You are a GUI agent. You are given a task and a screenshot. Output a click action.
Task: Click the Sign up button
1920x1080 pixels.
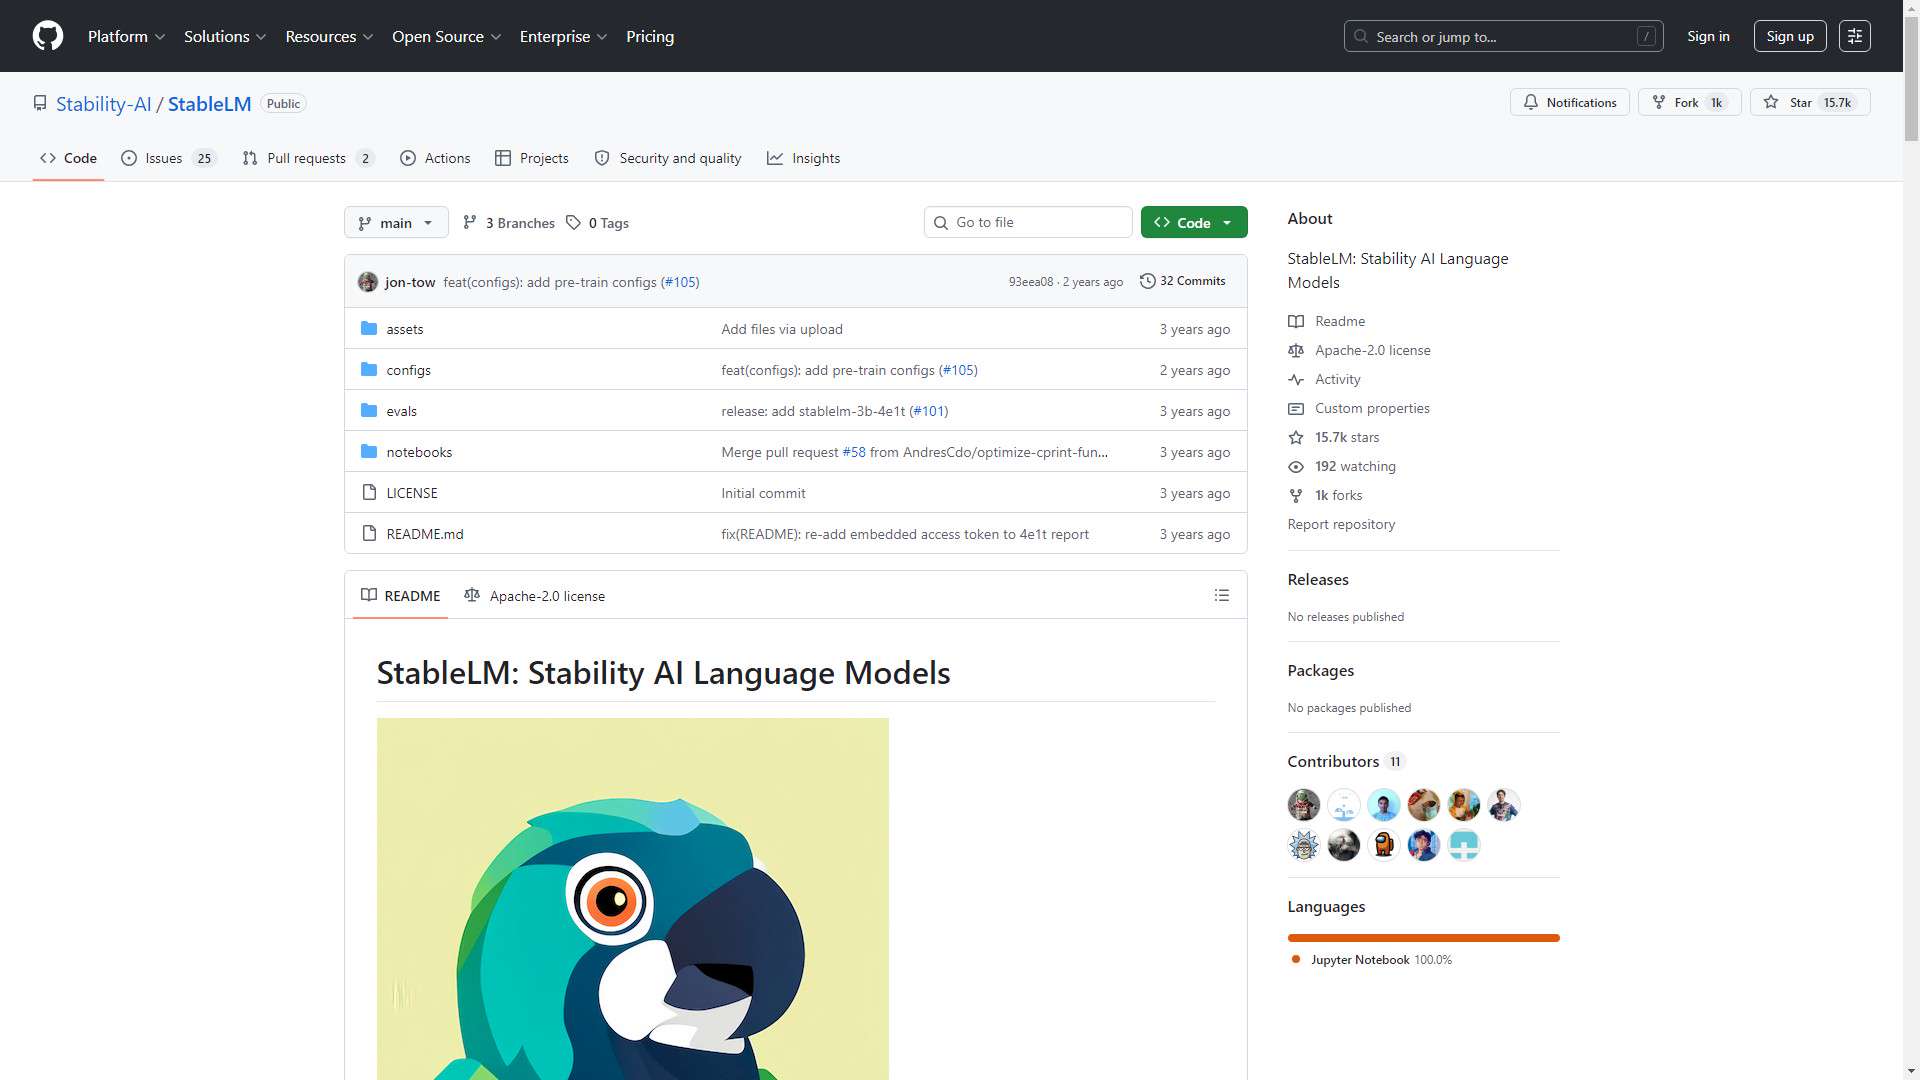[x=1790, y=36]
